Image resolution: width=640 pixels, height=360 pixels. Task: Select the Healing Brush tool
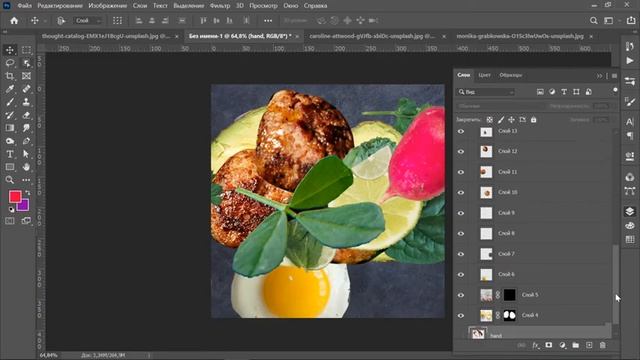click(26, 89)
